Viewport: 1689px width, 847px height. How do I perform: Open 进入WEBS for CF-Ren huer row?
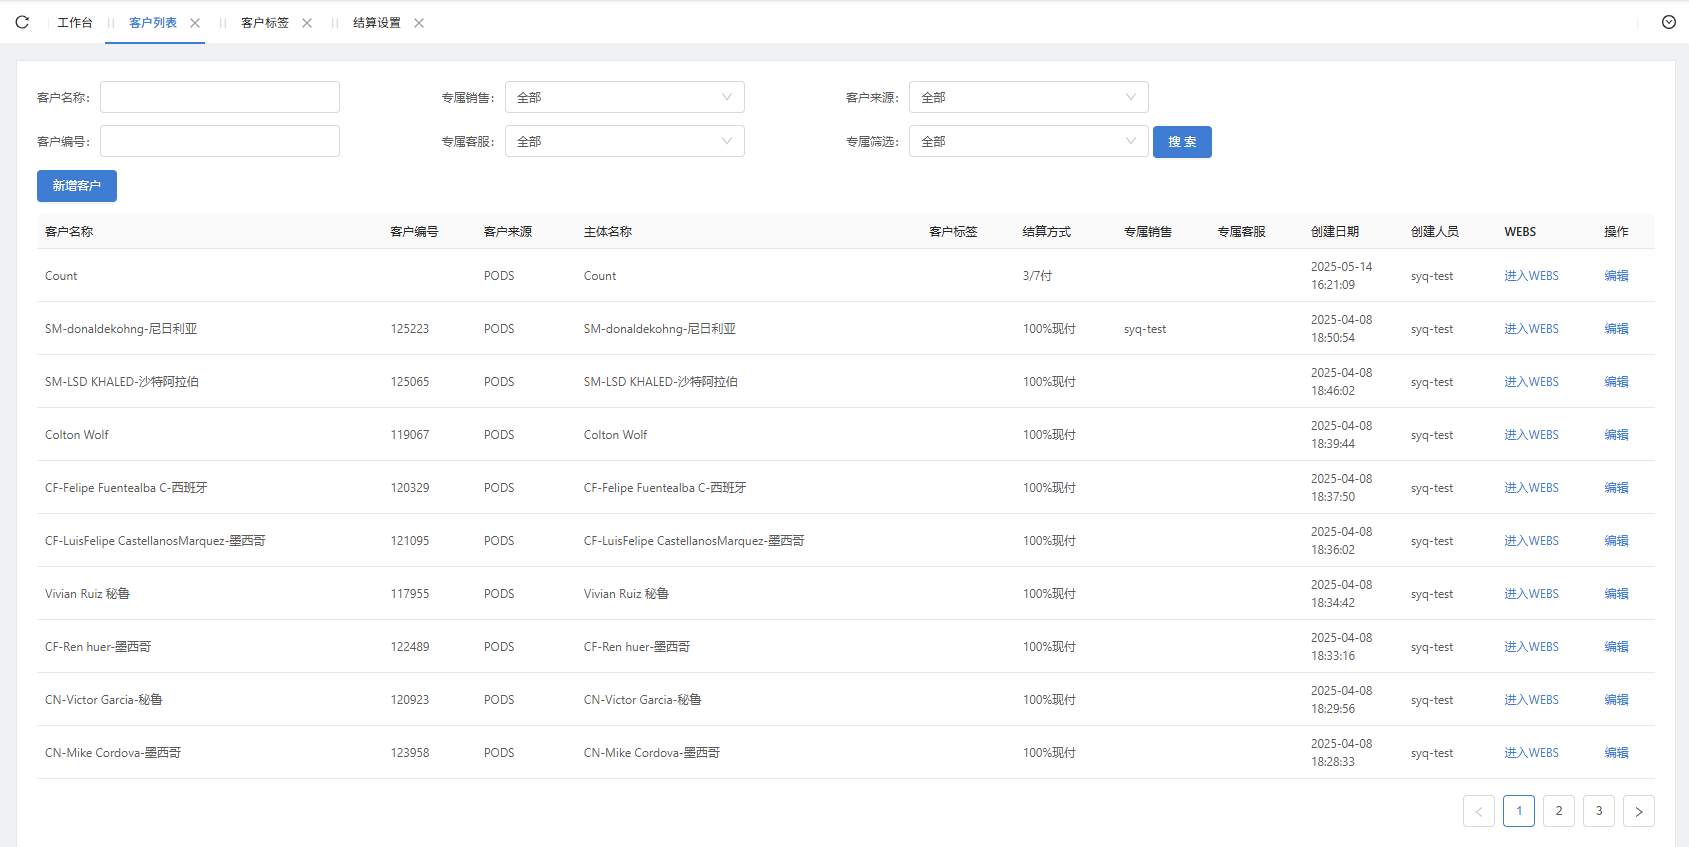pyautogui.click(x=1531, y=647)
